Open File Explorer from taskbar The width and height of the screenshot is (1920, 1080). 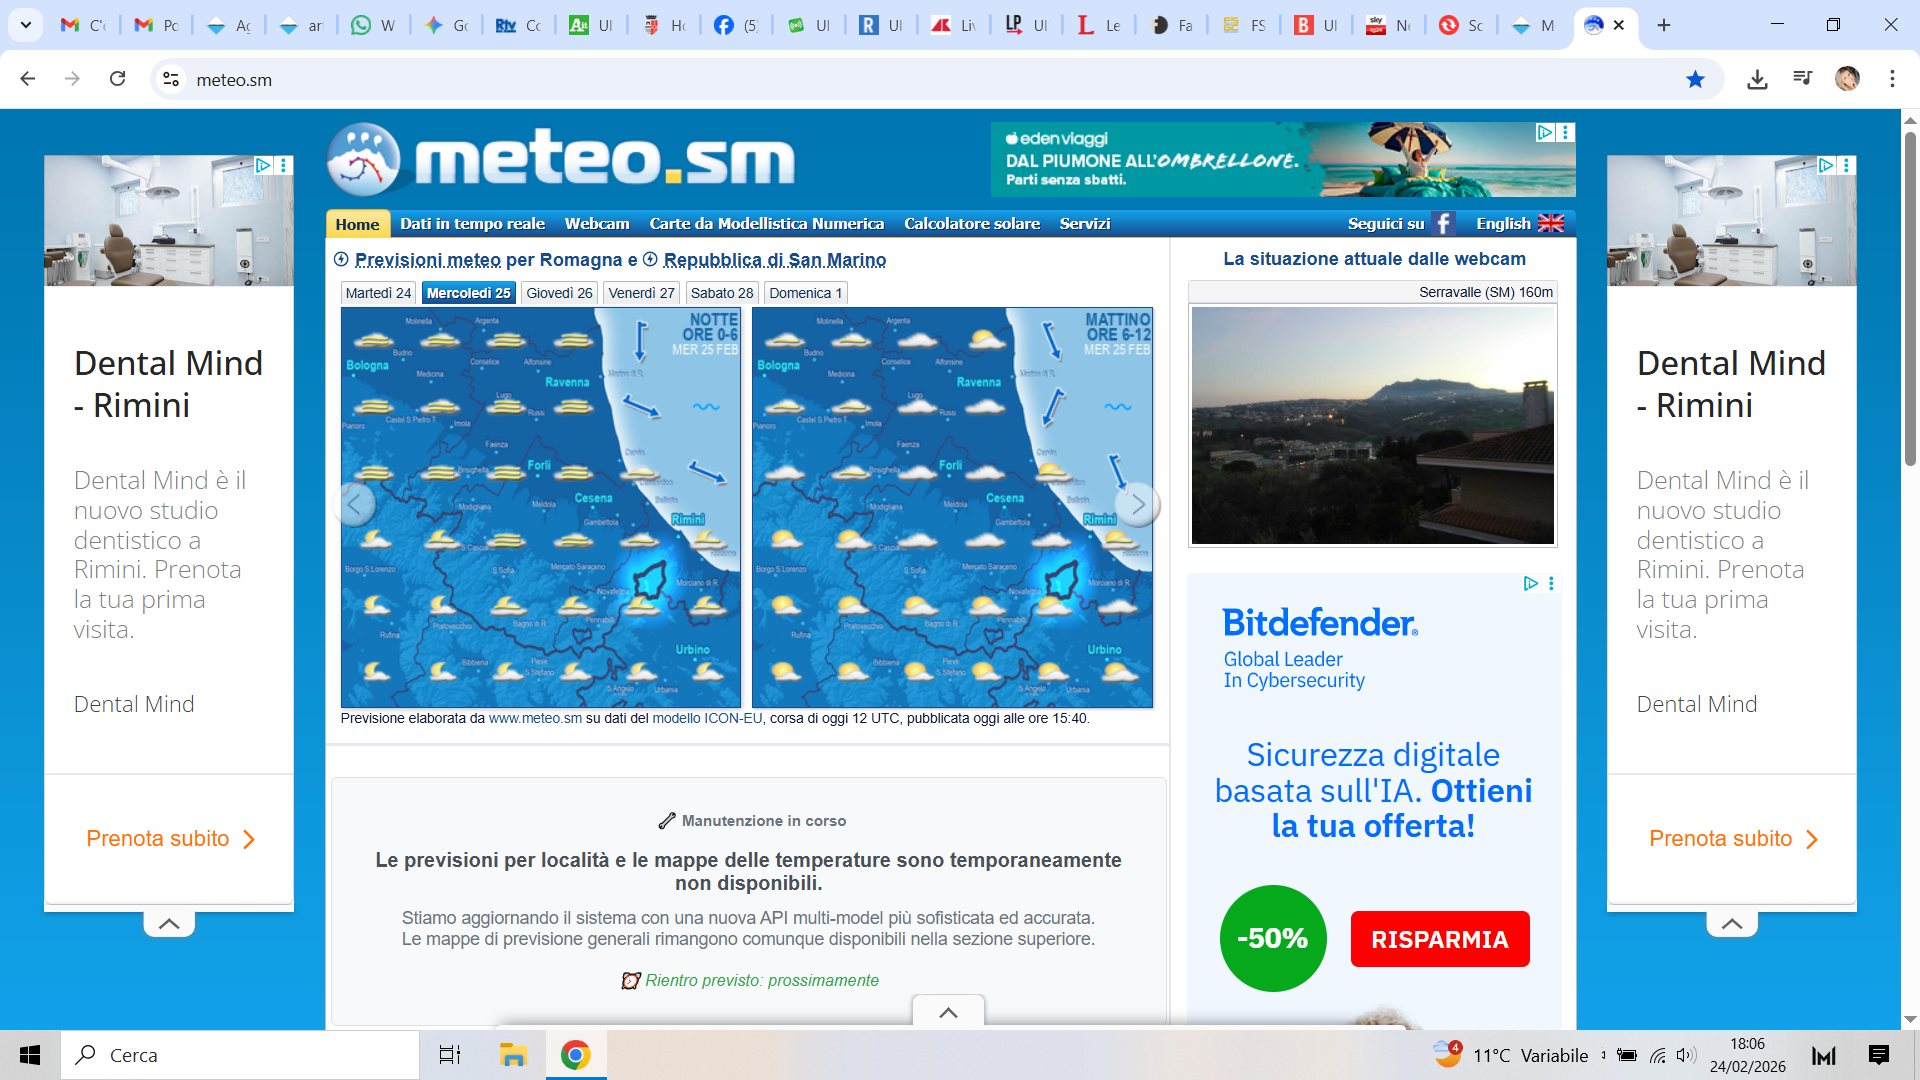point(513,1055)
